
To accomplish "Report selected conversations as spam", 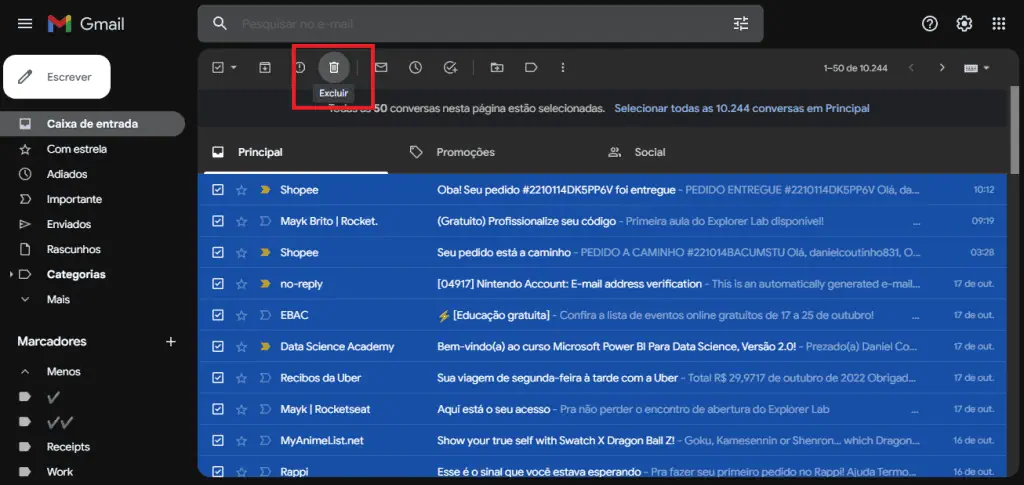I will click(300, 67).
